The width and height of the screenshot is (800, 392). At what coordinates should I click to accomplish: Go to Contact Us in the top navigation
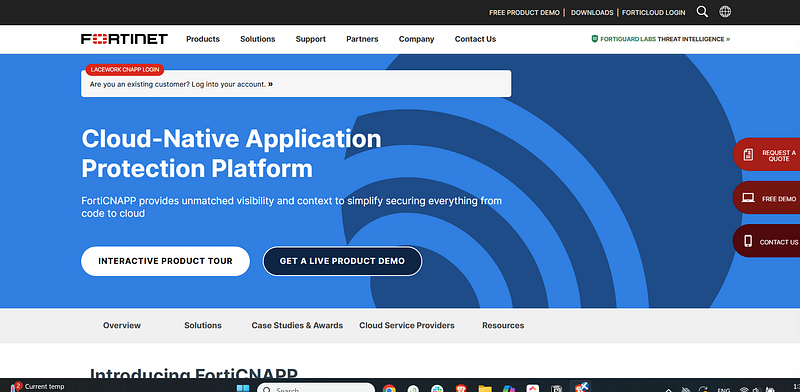(x=476, y=39)
